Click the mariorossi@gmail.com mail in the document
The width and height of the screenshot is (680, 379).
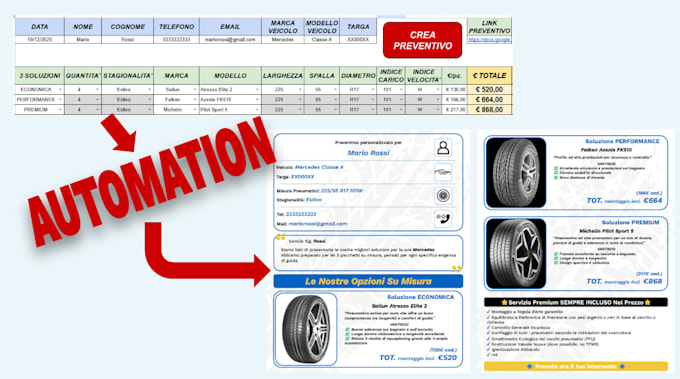[x=318, y=224]
